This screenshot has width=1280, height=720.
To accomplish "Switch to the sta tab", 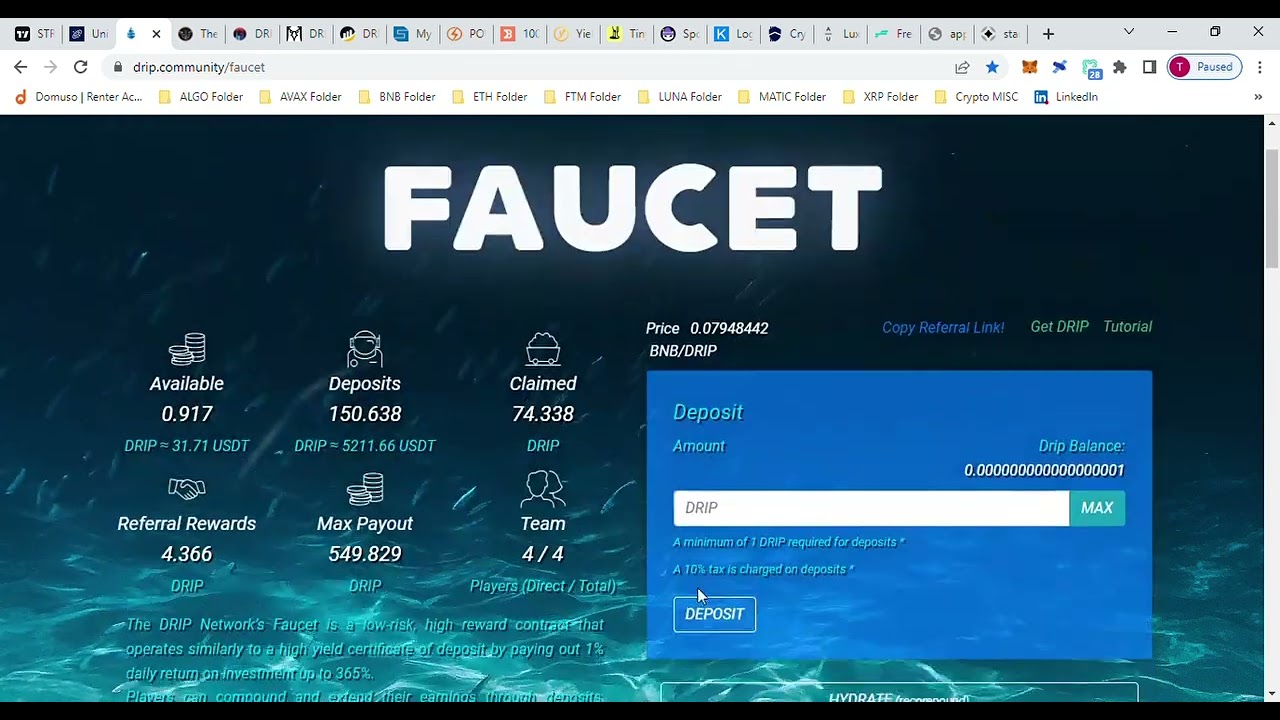I will (1000, 34).
